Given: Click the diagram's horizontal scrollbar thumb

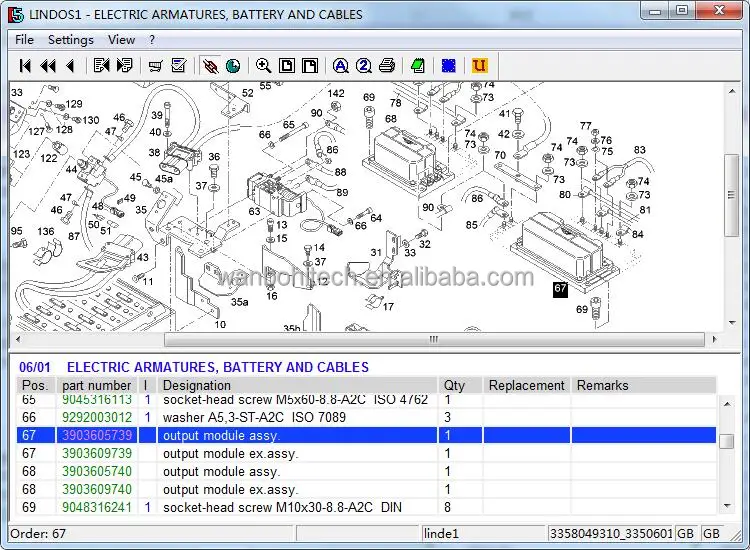Looking at the screenshot, I should point(433,340).
